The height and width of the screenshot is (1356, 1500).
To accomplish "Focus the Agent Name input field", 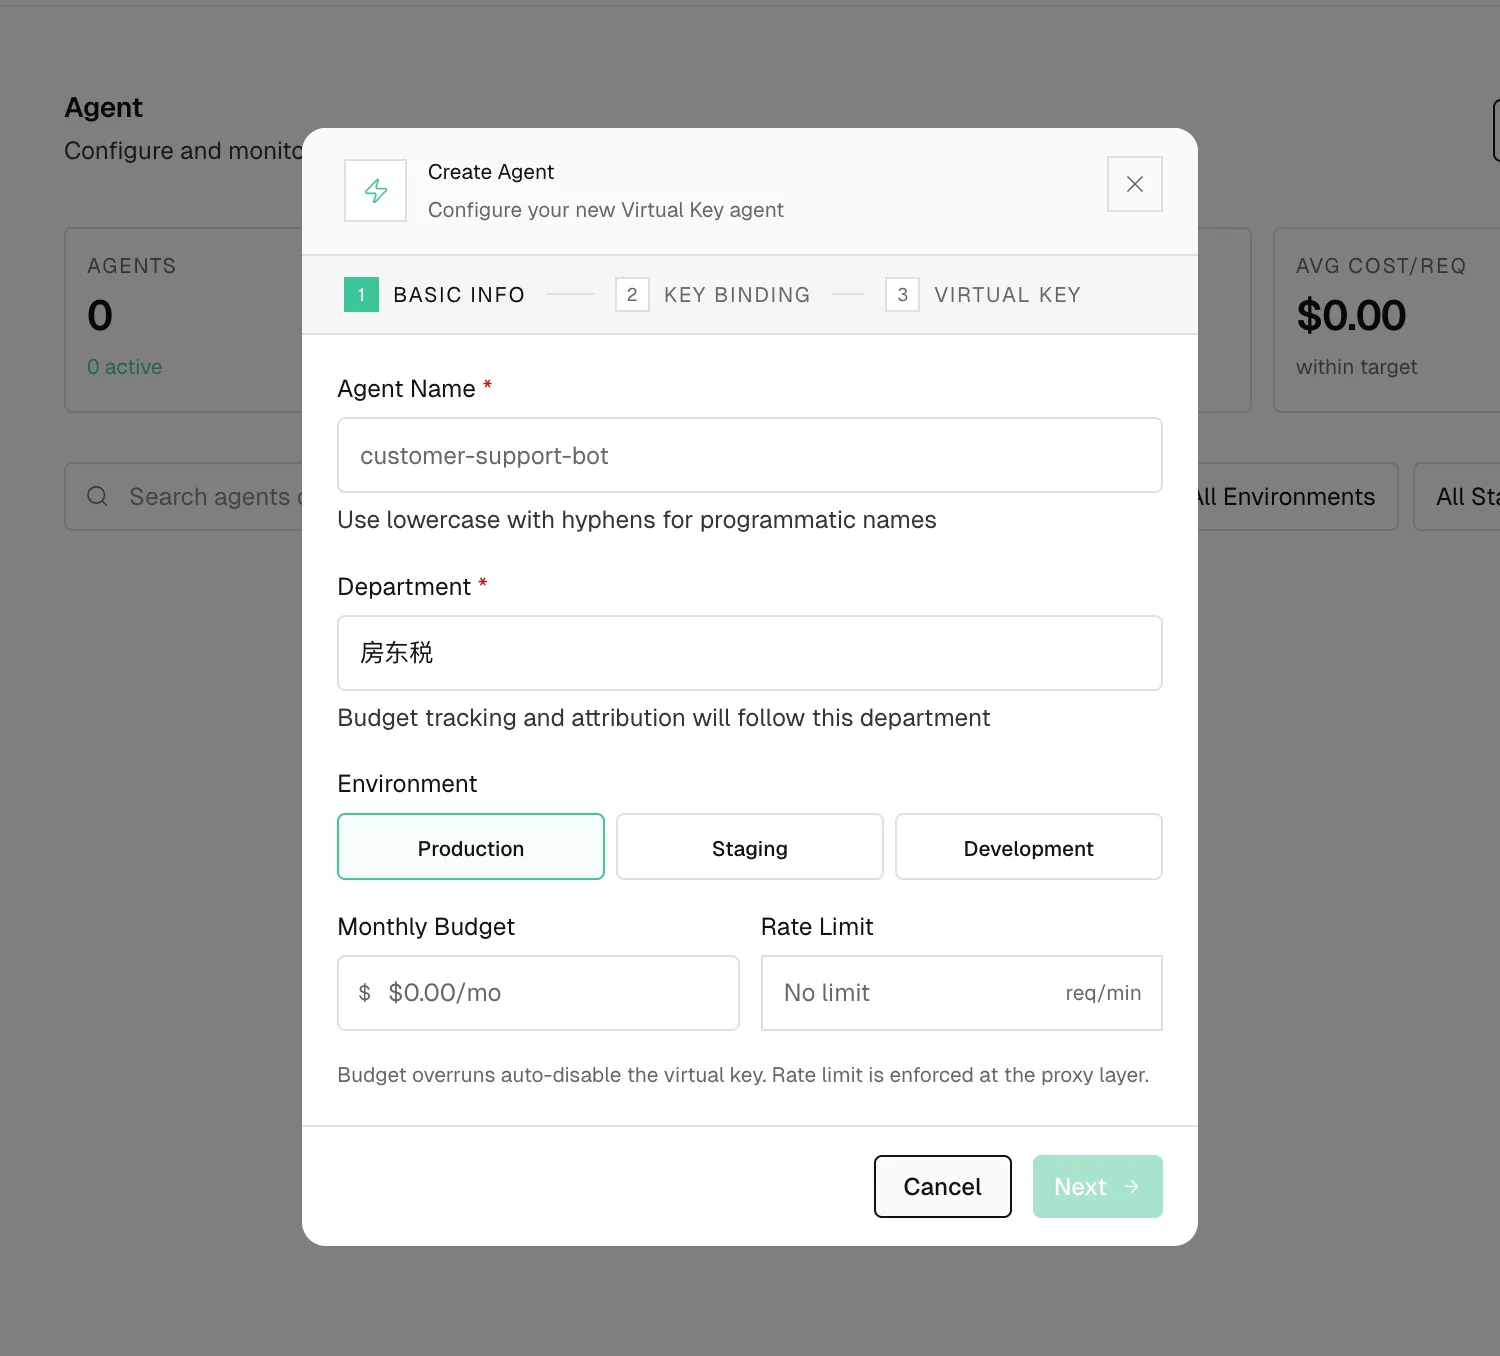I will point(750,455).
